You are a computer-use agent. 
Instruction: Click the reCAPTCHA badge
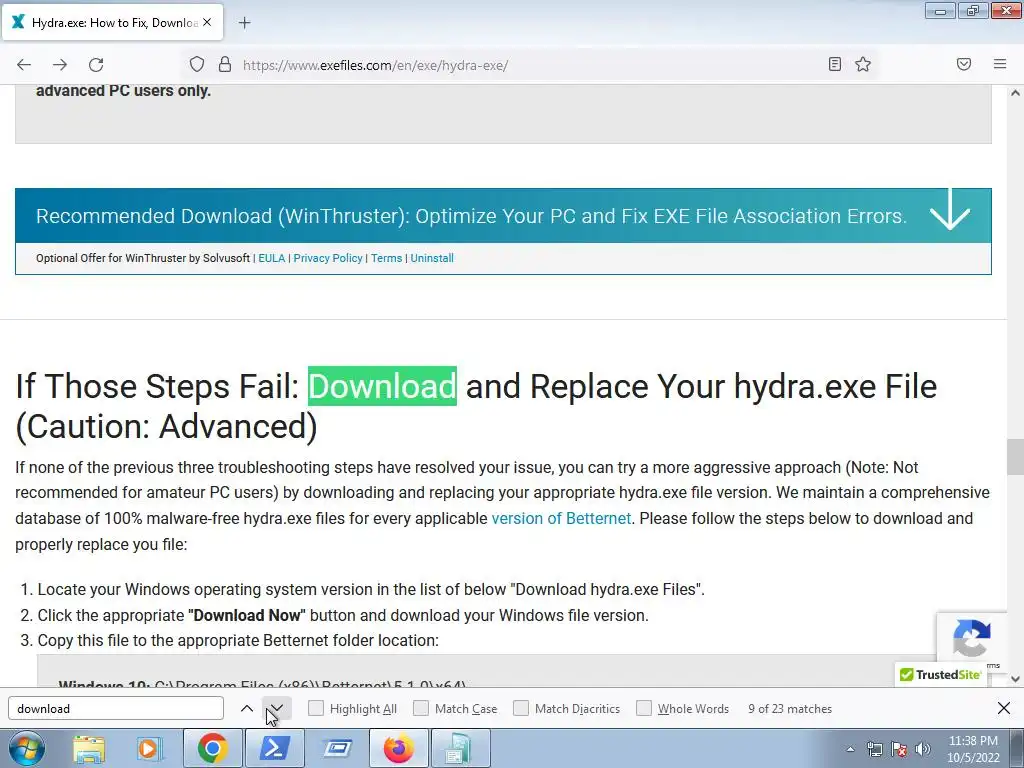(972, 638)
